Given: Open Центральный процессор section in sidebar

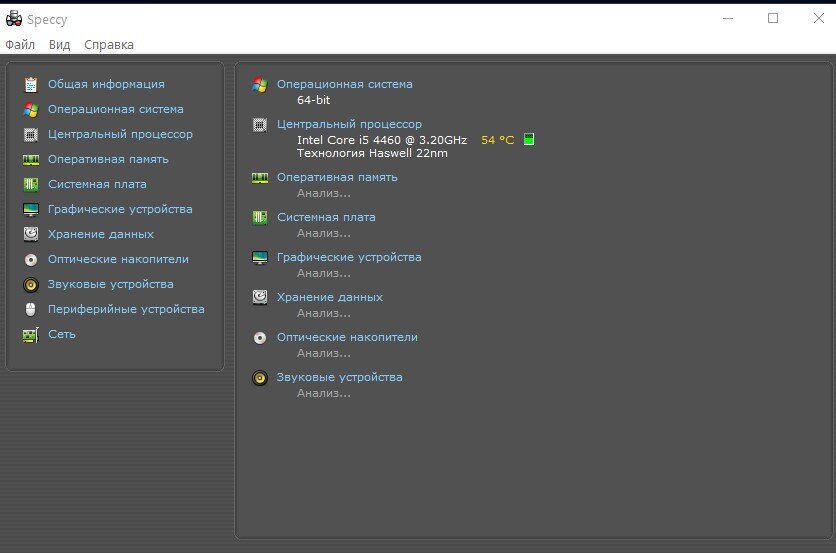Looking at the screenshot, I should 120,134.
